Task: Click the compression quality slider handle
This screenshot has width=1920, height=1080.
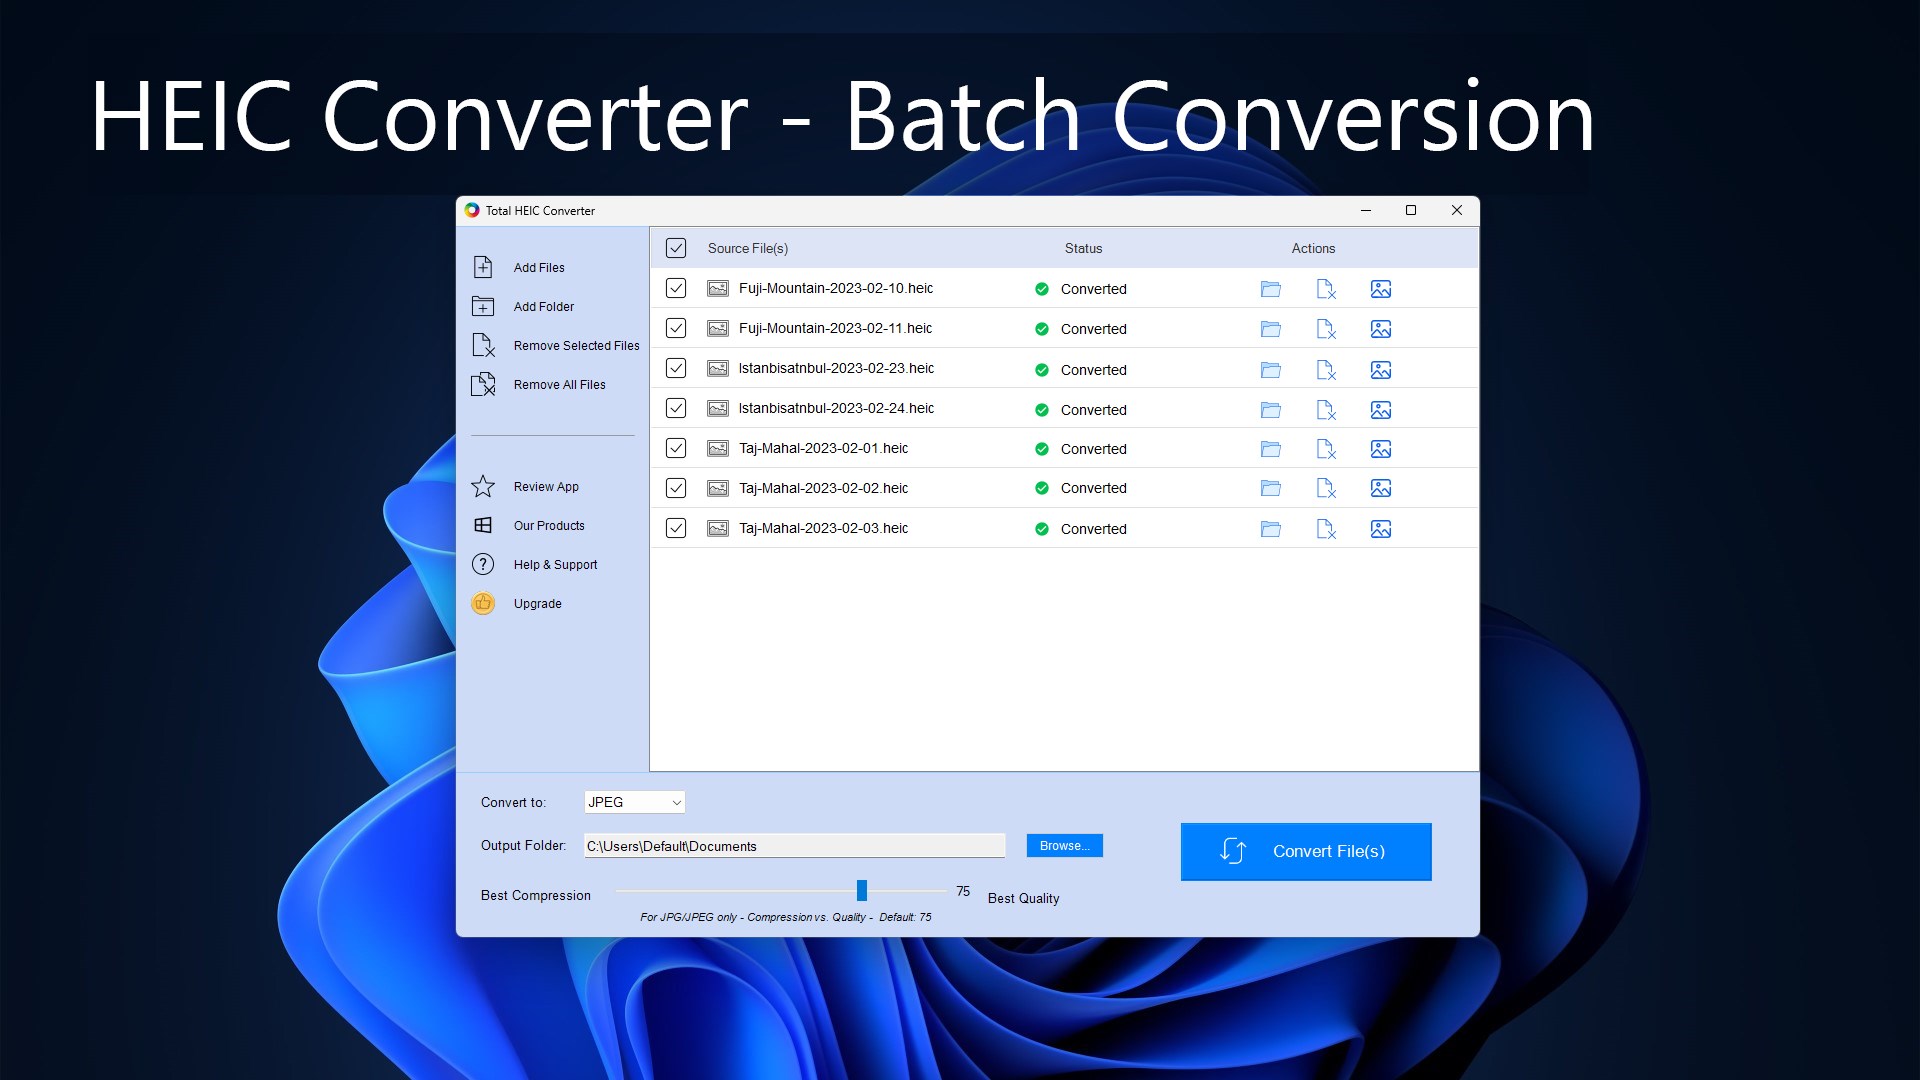Action: pos(861,890)
